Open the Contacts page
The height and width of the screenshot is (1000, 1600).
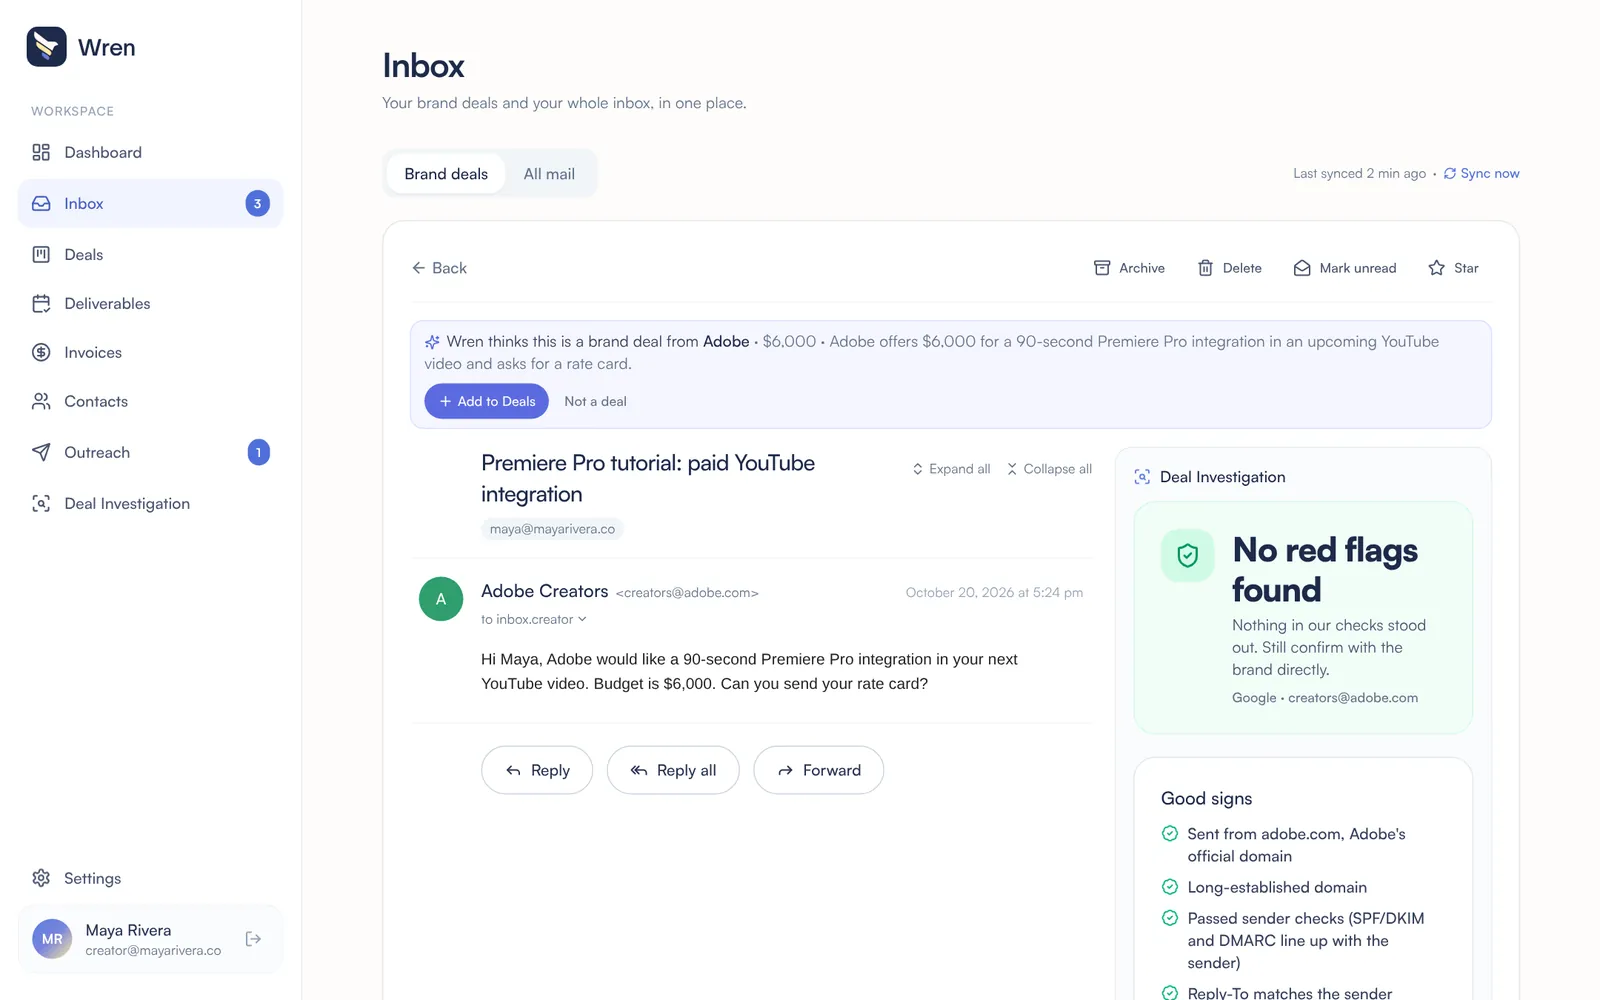click(x=150, y=401)
